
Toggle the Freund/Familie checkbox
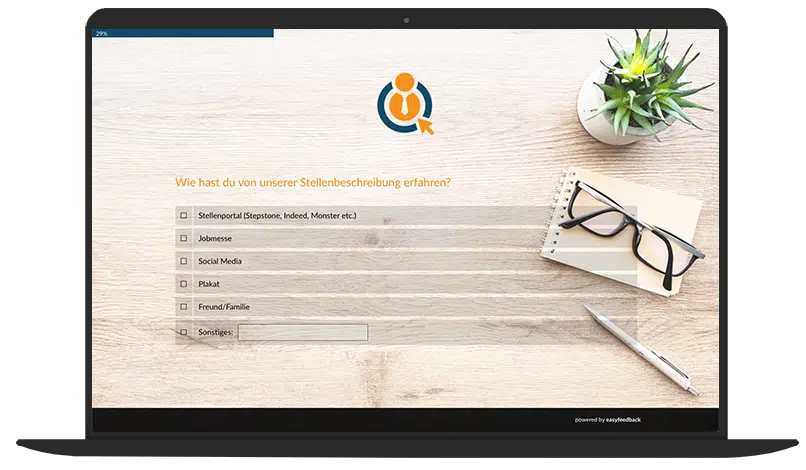click(x=183, y=307)
